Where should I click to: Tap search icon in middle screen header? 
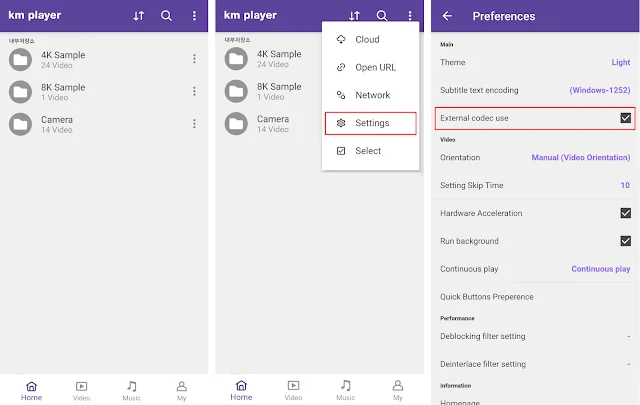382,16
